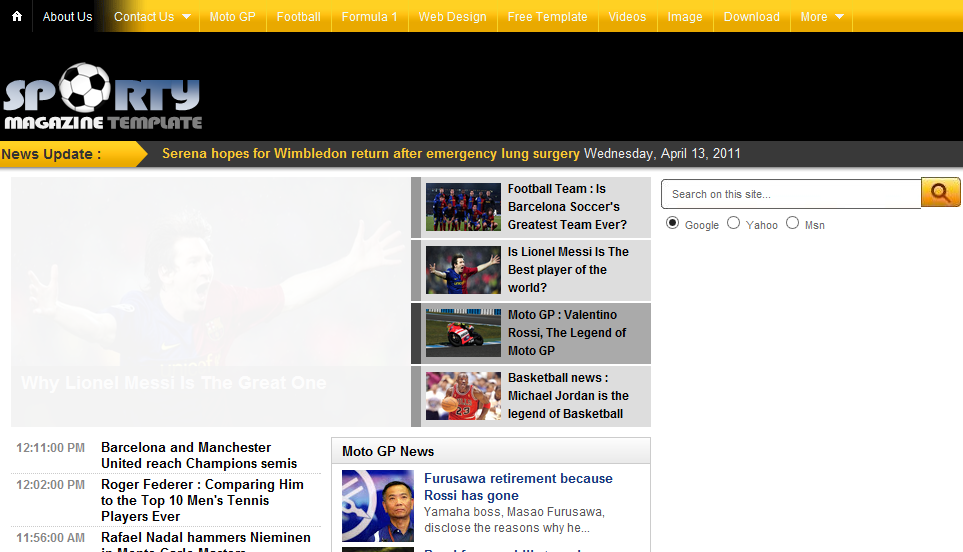The height and width of the screenshot is (552, 963).
Task: Open the Moto GP menu item
Action: click(x=233, y=17)
